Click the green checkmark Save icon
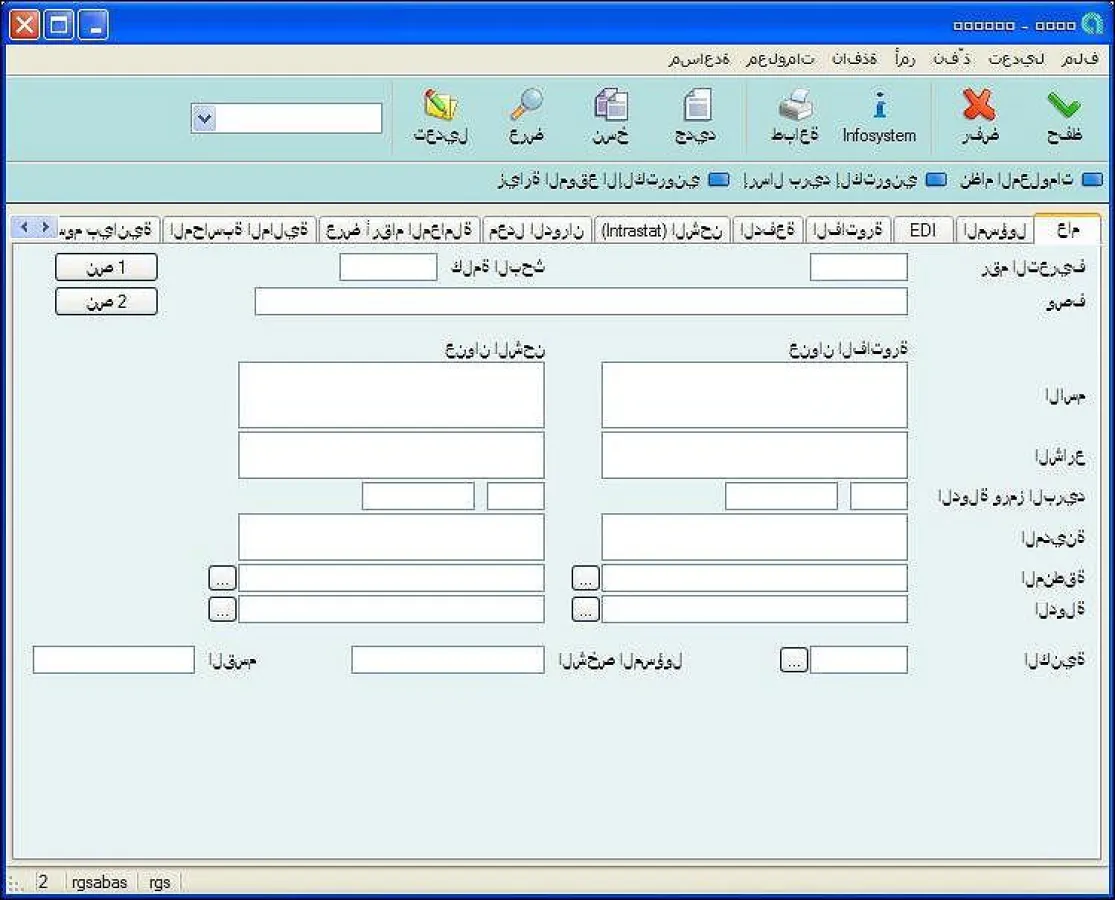 [1064, 107]
